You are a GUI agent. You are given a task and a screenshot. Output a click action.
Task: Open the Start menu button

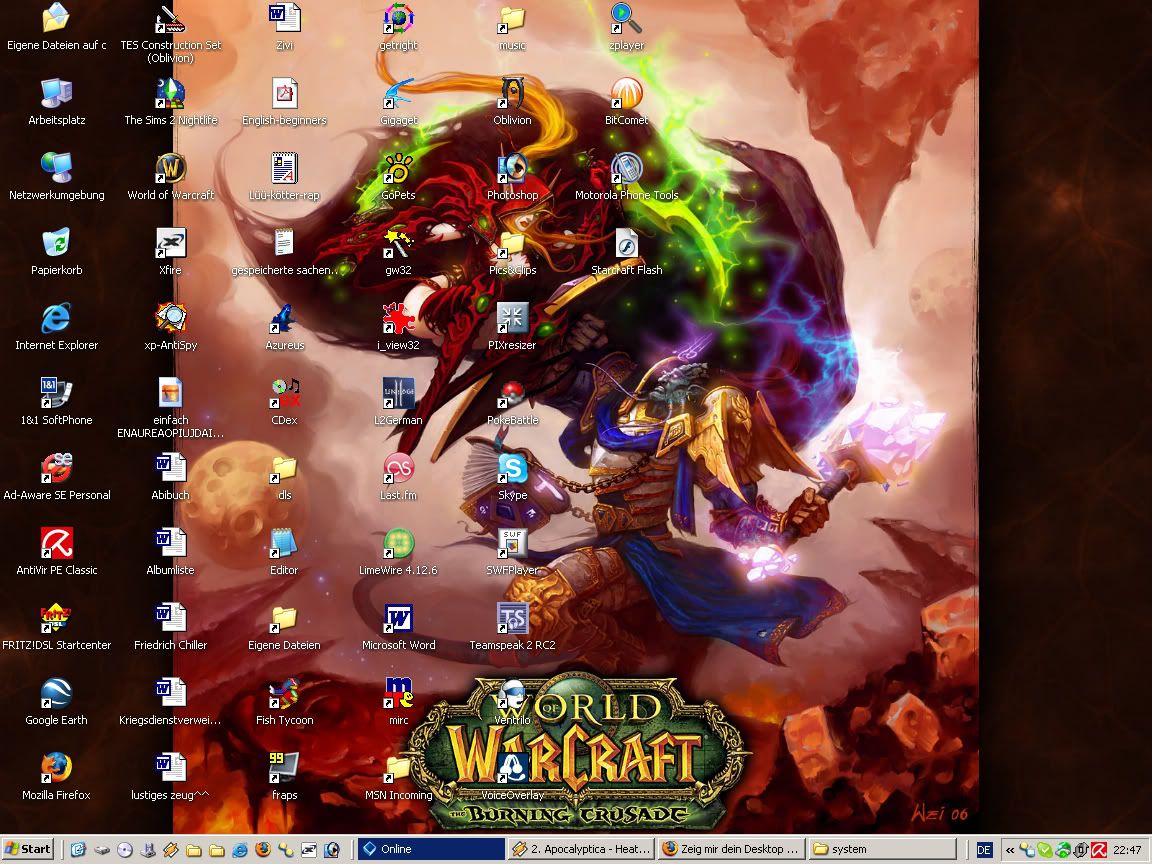pos(28,849)
